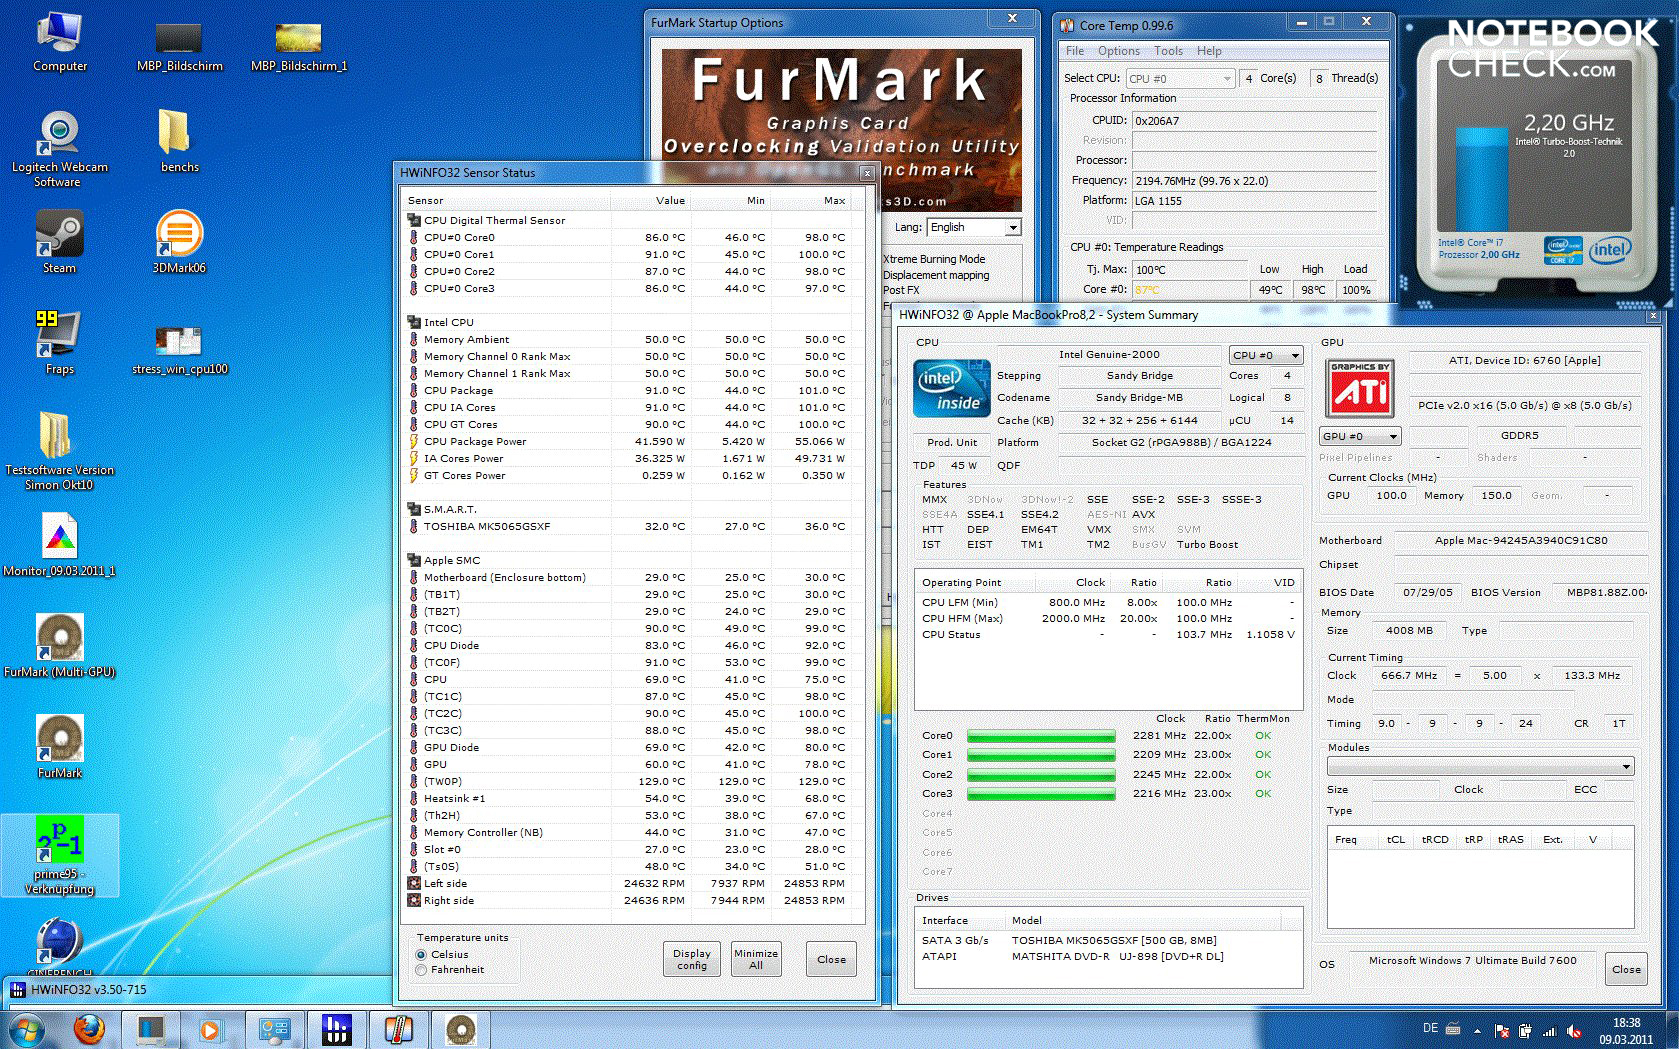
Task: Open stress_win_cpu100 desktop file
Action: 180,350
